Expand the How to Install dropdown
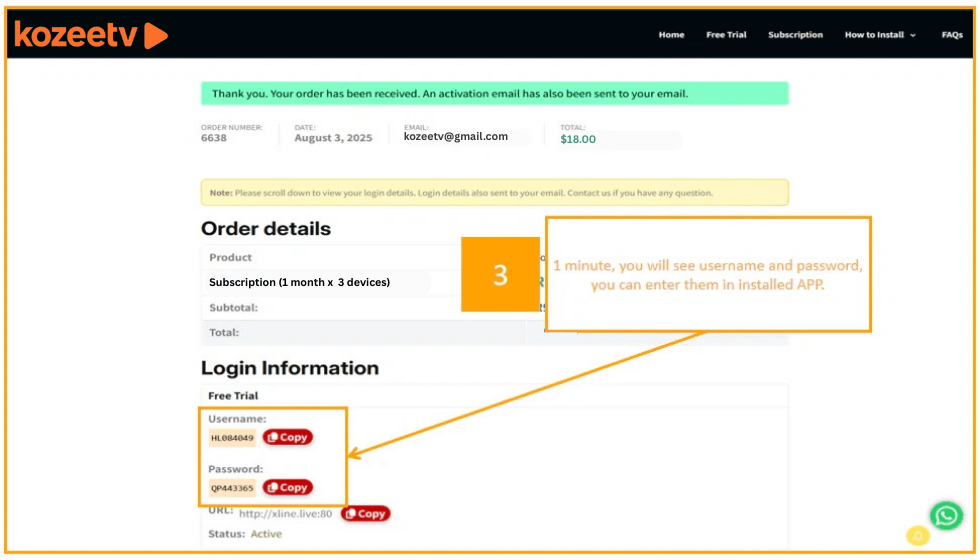This screenshot has width=980, height=560. pyautogui.click(x=880, y=35)
